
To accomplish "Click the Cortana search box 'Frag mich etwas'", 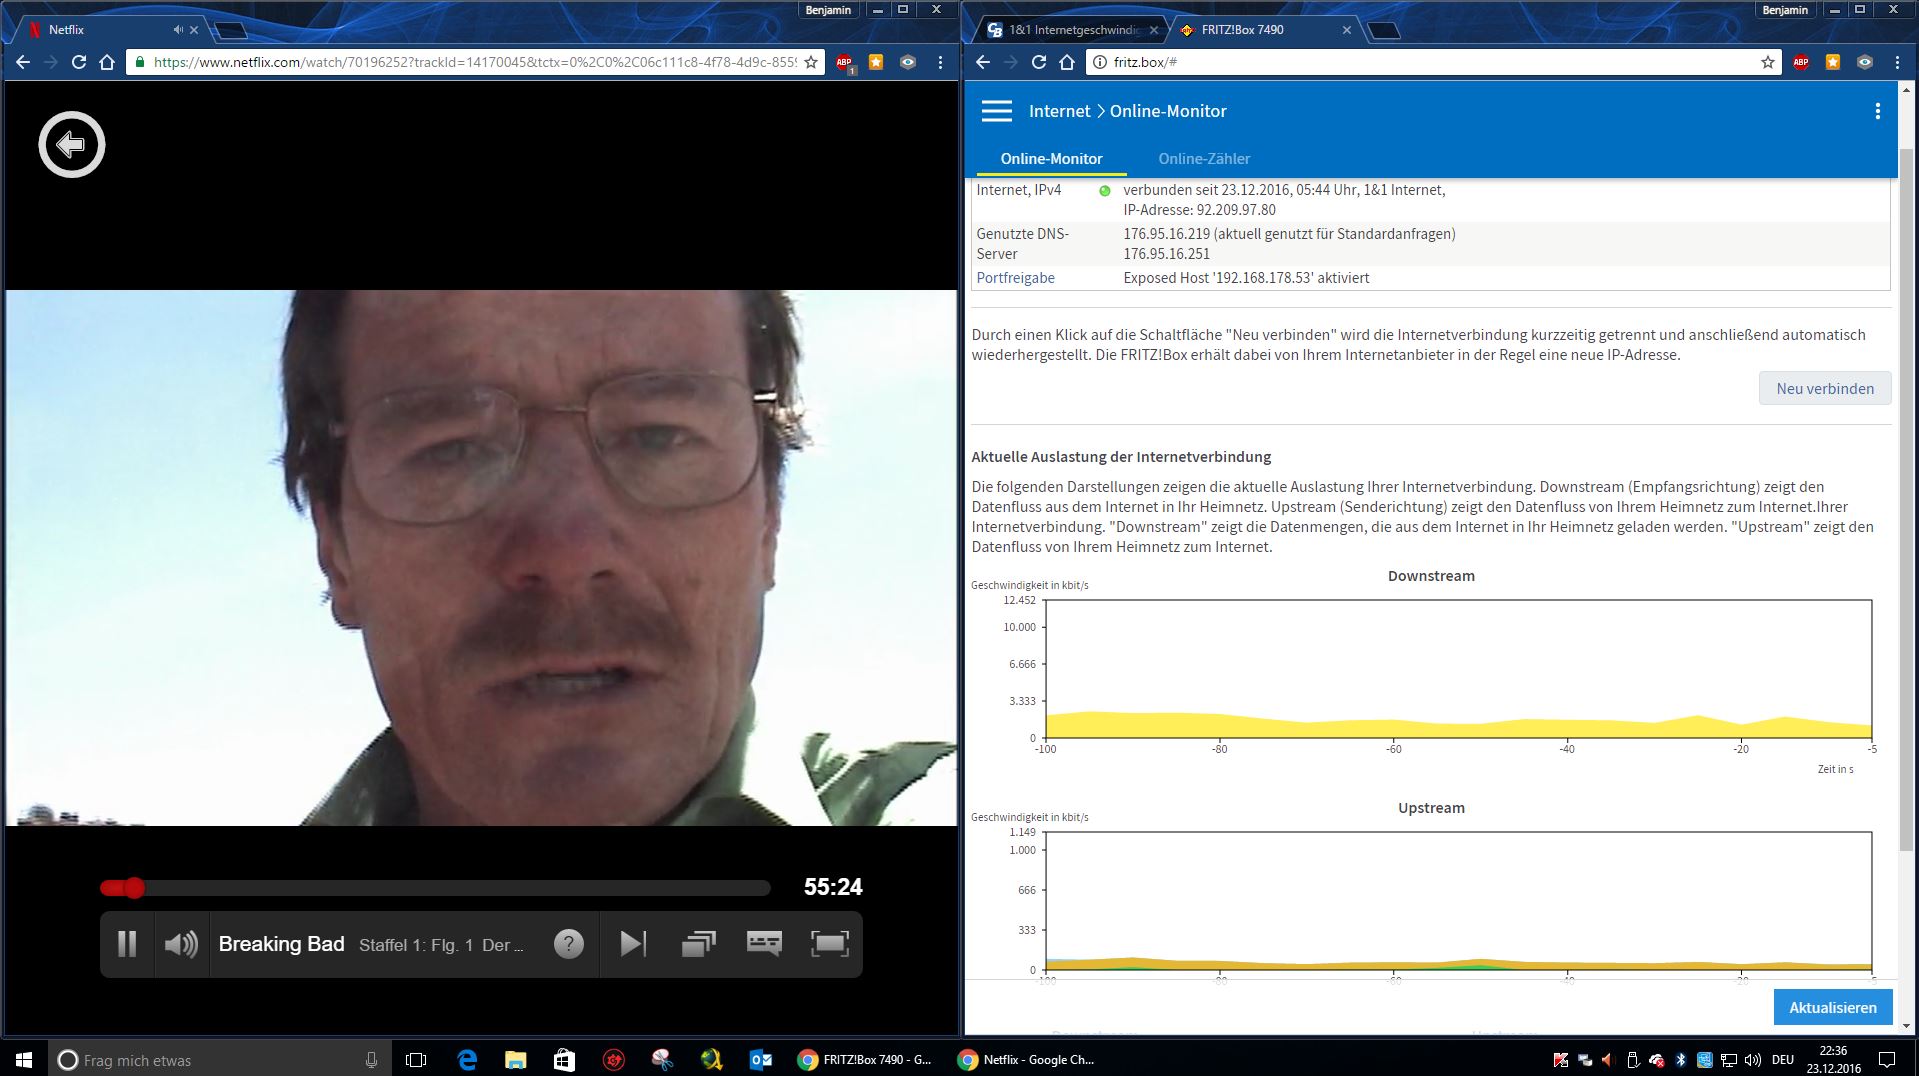I will pos(219,1060).
